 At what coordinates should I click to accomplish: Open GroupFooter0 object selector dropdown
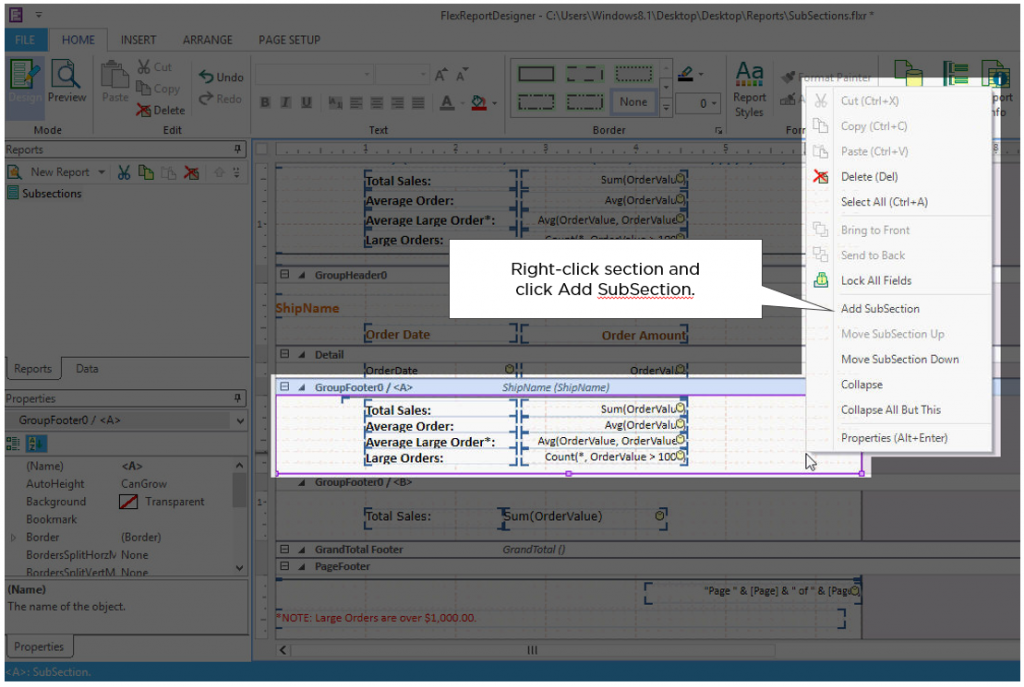[240, 421]
